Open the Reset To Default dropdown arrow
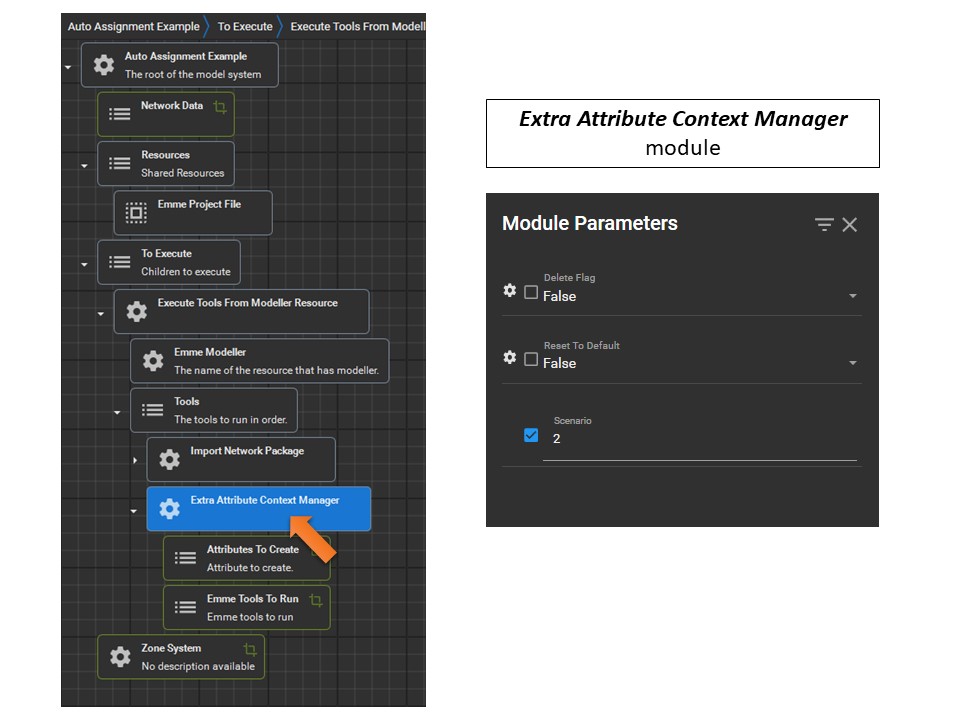The image size is (960, 720). 852,364
